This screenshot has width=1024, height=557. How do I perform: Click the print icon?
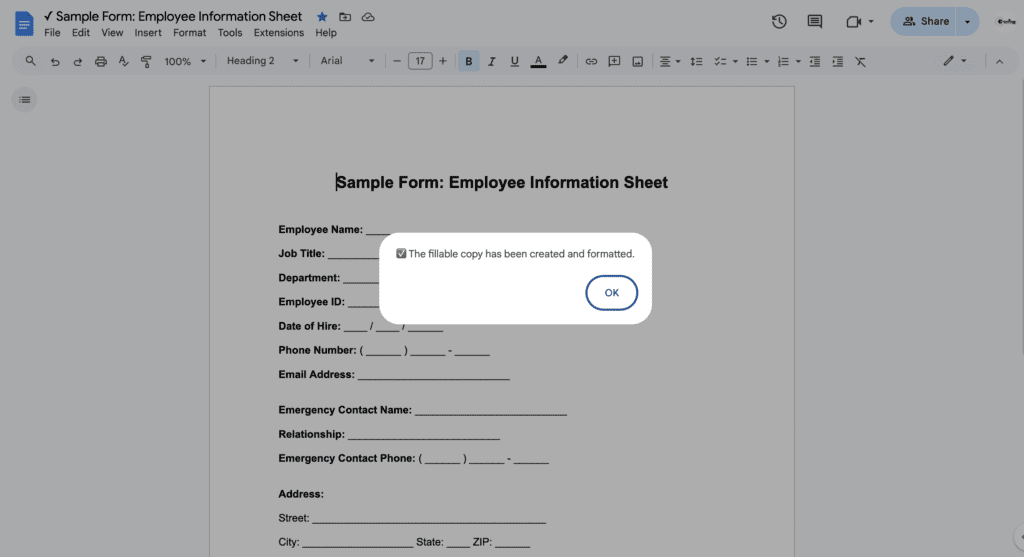[x=101, y=61]
